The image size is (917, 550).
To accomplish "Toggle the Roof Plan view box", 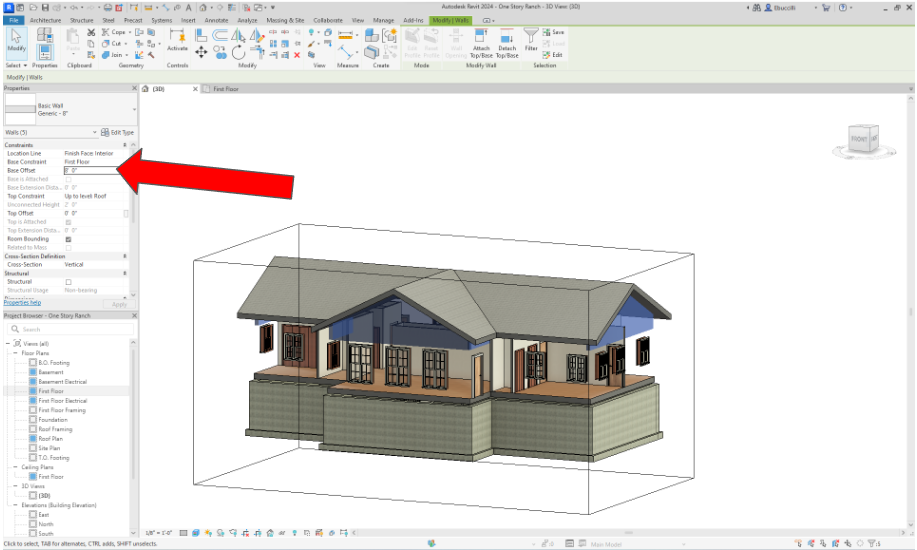I will [33, 438].
